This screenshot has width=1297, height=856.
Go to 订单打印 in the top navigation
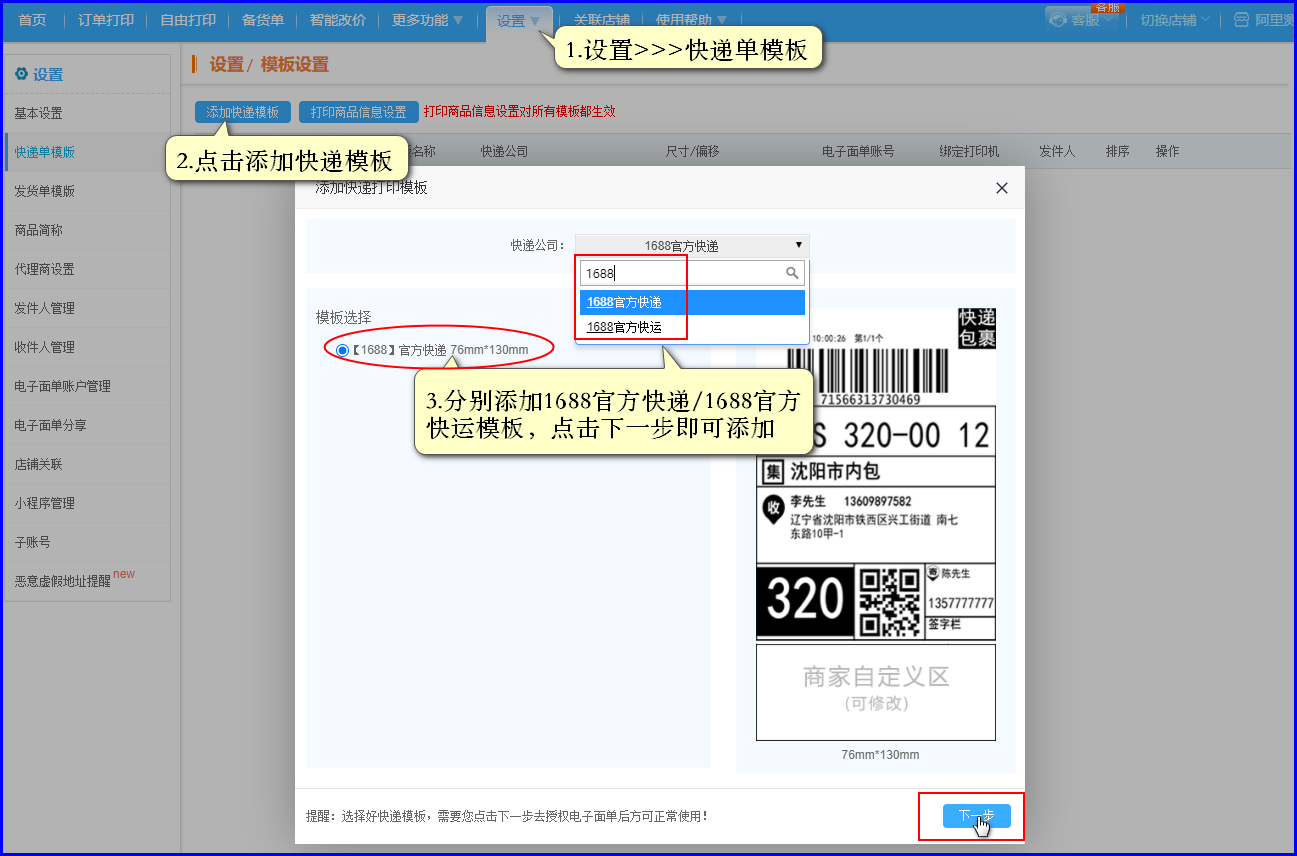pos(106,20)
